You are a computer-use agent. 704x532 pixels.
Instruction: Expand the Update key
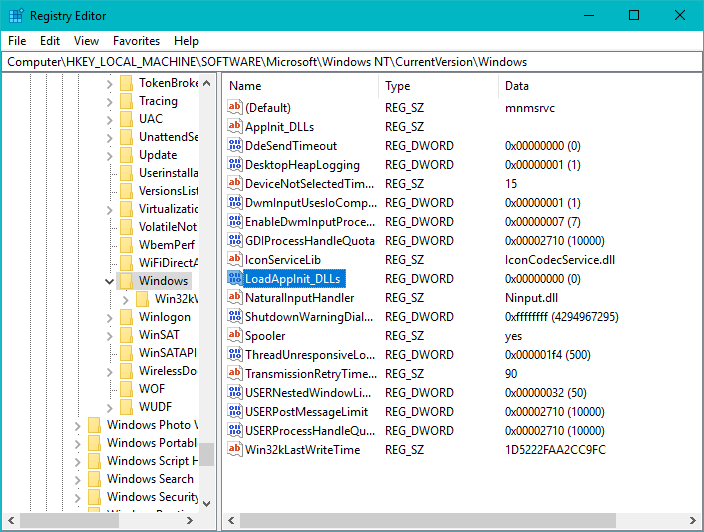coord(110,155)
